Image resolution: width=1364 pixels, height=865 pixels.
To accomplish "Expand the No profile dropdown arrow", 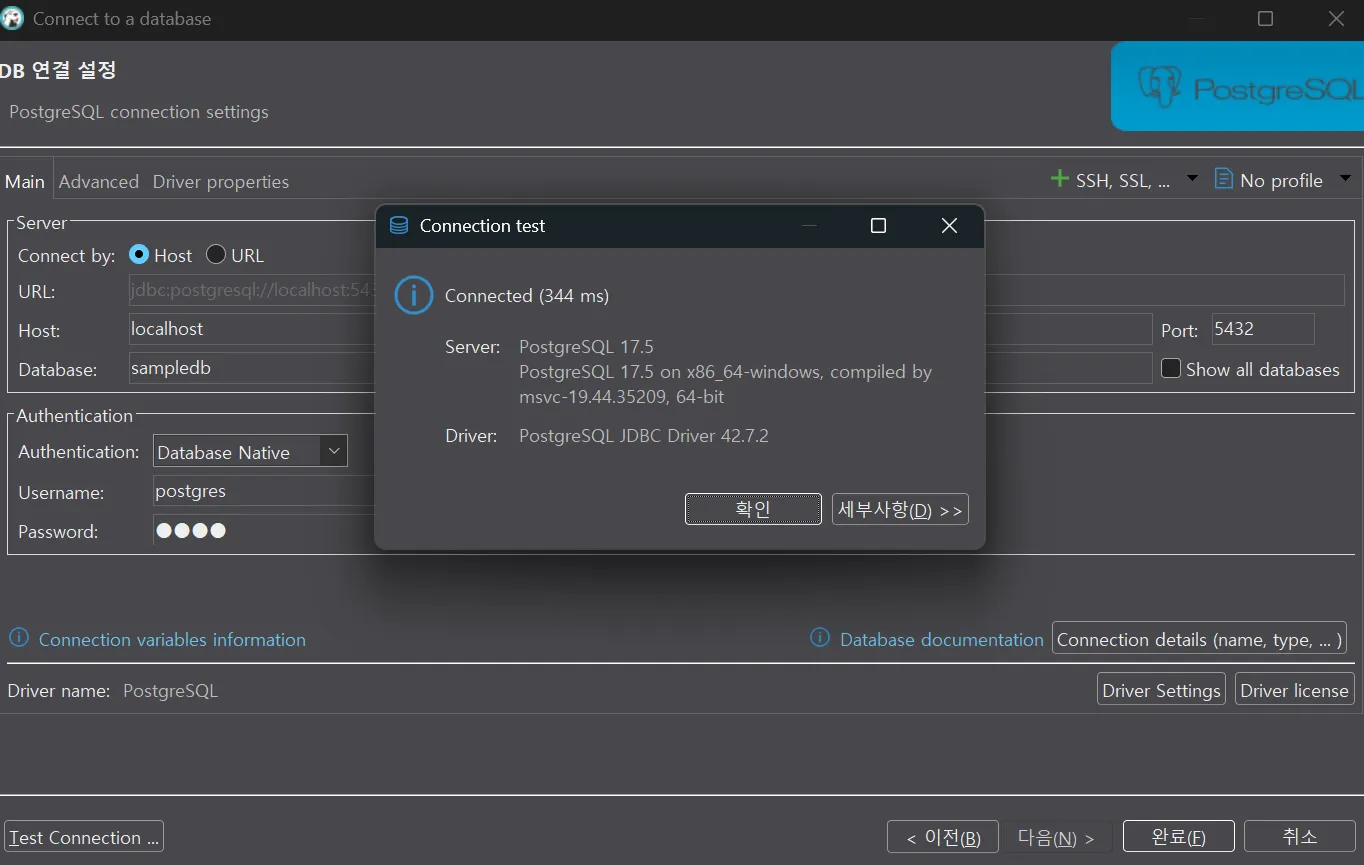I will 1345,179.
